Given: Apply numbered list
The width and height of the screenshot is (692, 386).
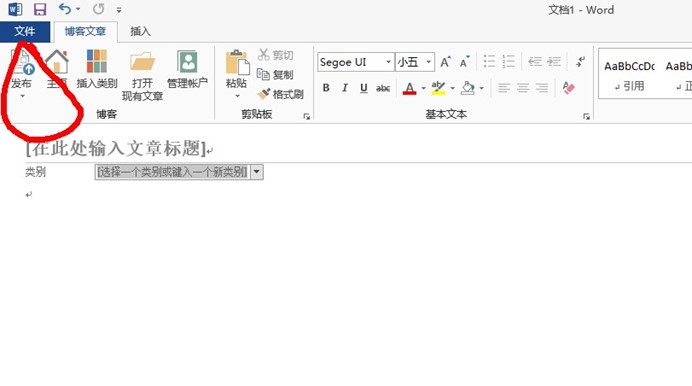Looking at the screenshot, I should click(508, 61).
